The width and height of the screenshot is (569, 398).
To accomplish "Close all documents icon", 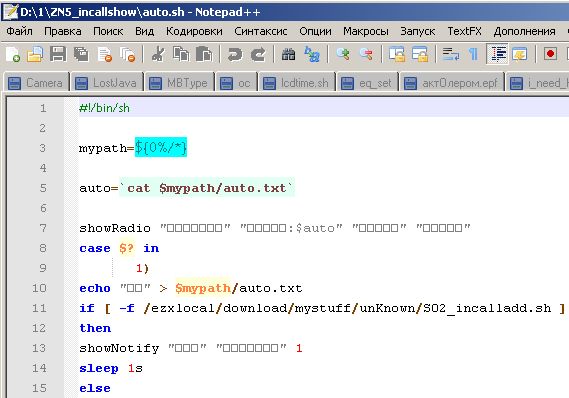I will pyautogui.click(x=128, y=54).
